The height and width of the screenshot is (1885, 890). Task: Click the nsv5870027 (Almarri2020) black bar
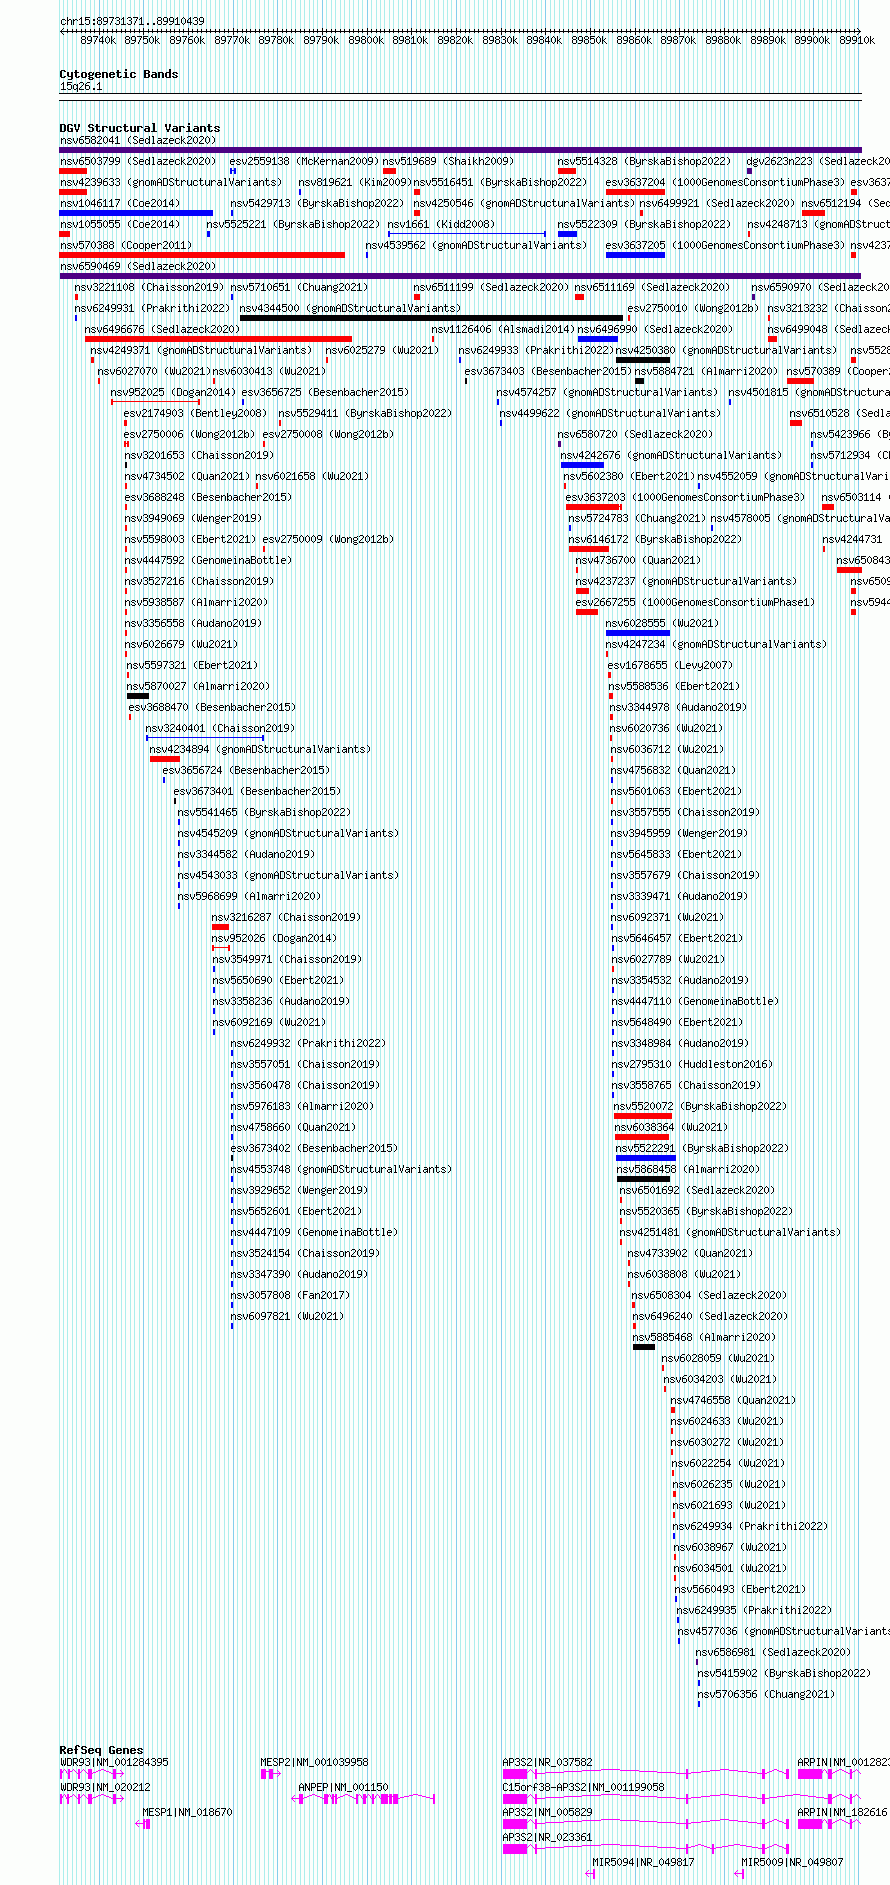tap(138, 696)
